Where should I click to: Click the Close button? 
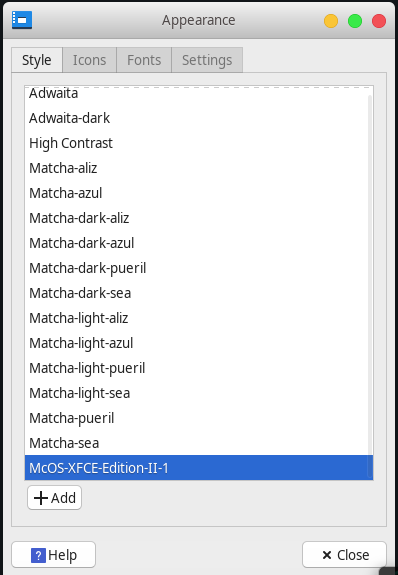344,555
